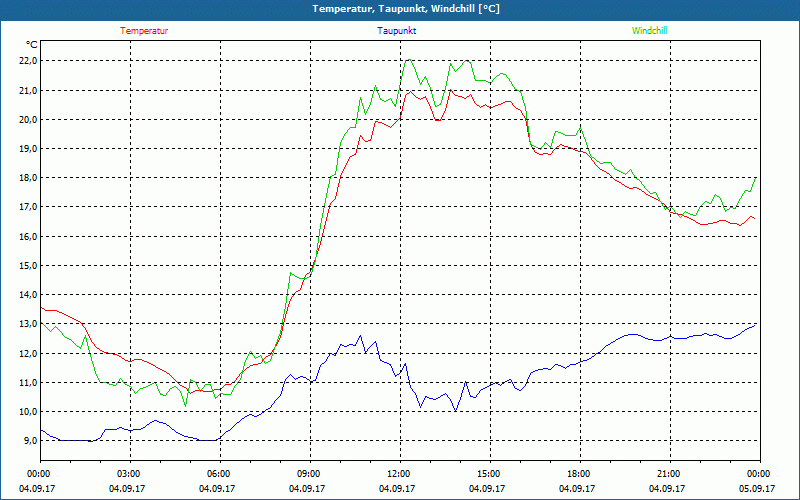Click the 09:00 time label on the x-axis
Image resolution: width=800 pixels, height=500 pixels.
click(308, 474)
